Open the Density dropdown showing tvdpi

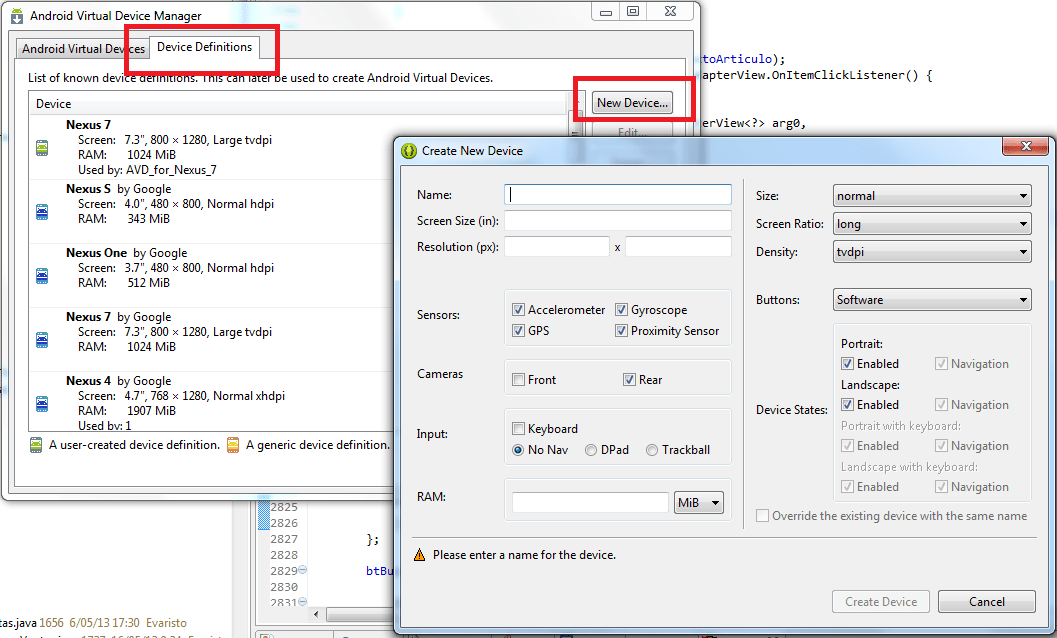click(x=932, y=252)
